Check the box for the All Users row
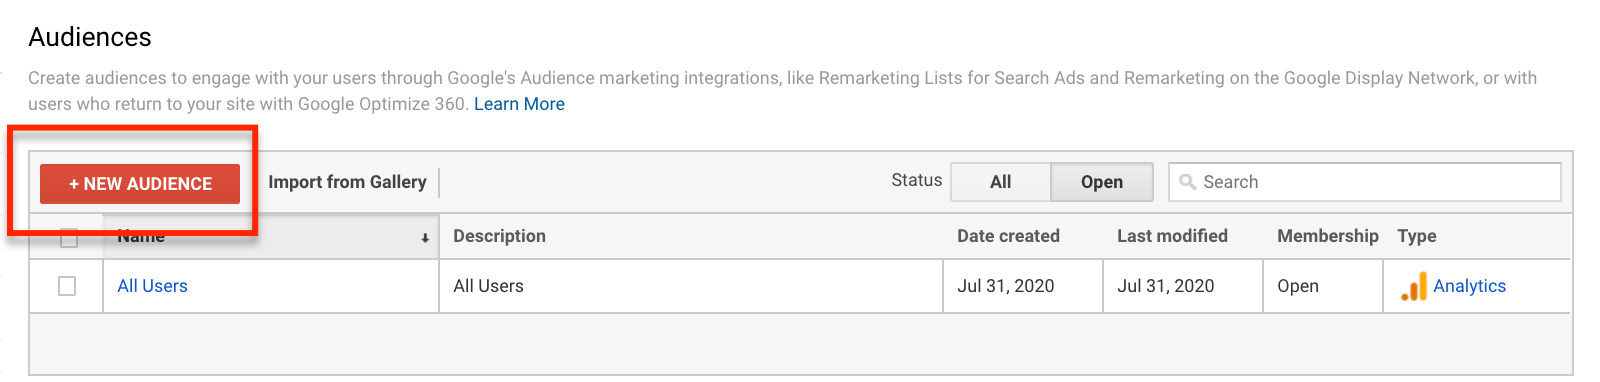1600x382 pixels. coord(67,286)
